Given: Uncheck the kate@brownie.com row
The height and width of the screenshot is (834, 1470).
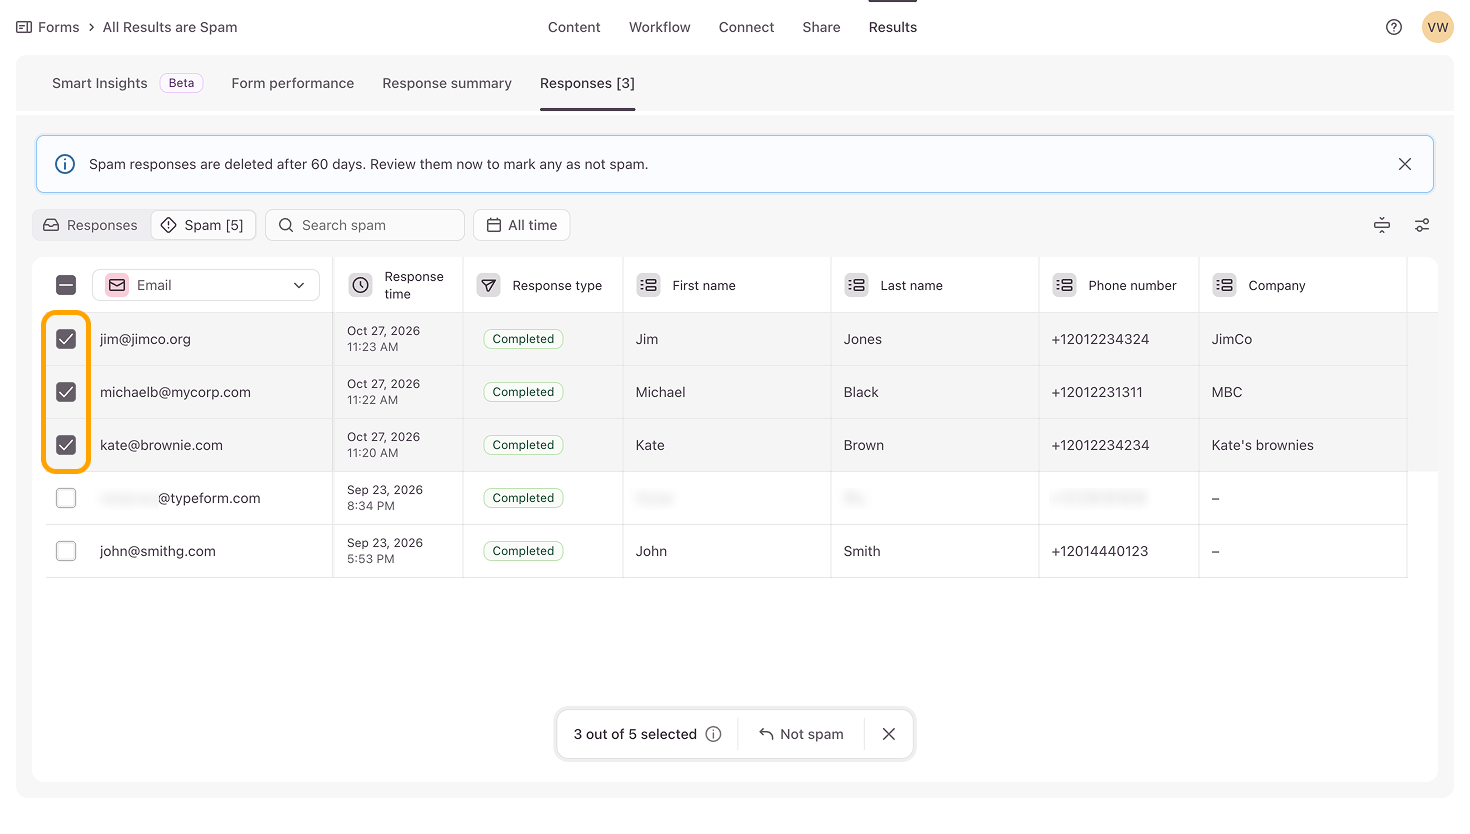Looking at the screenshot, I should coord(66,445).
